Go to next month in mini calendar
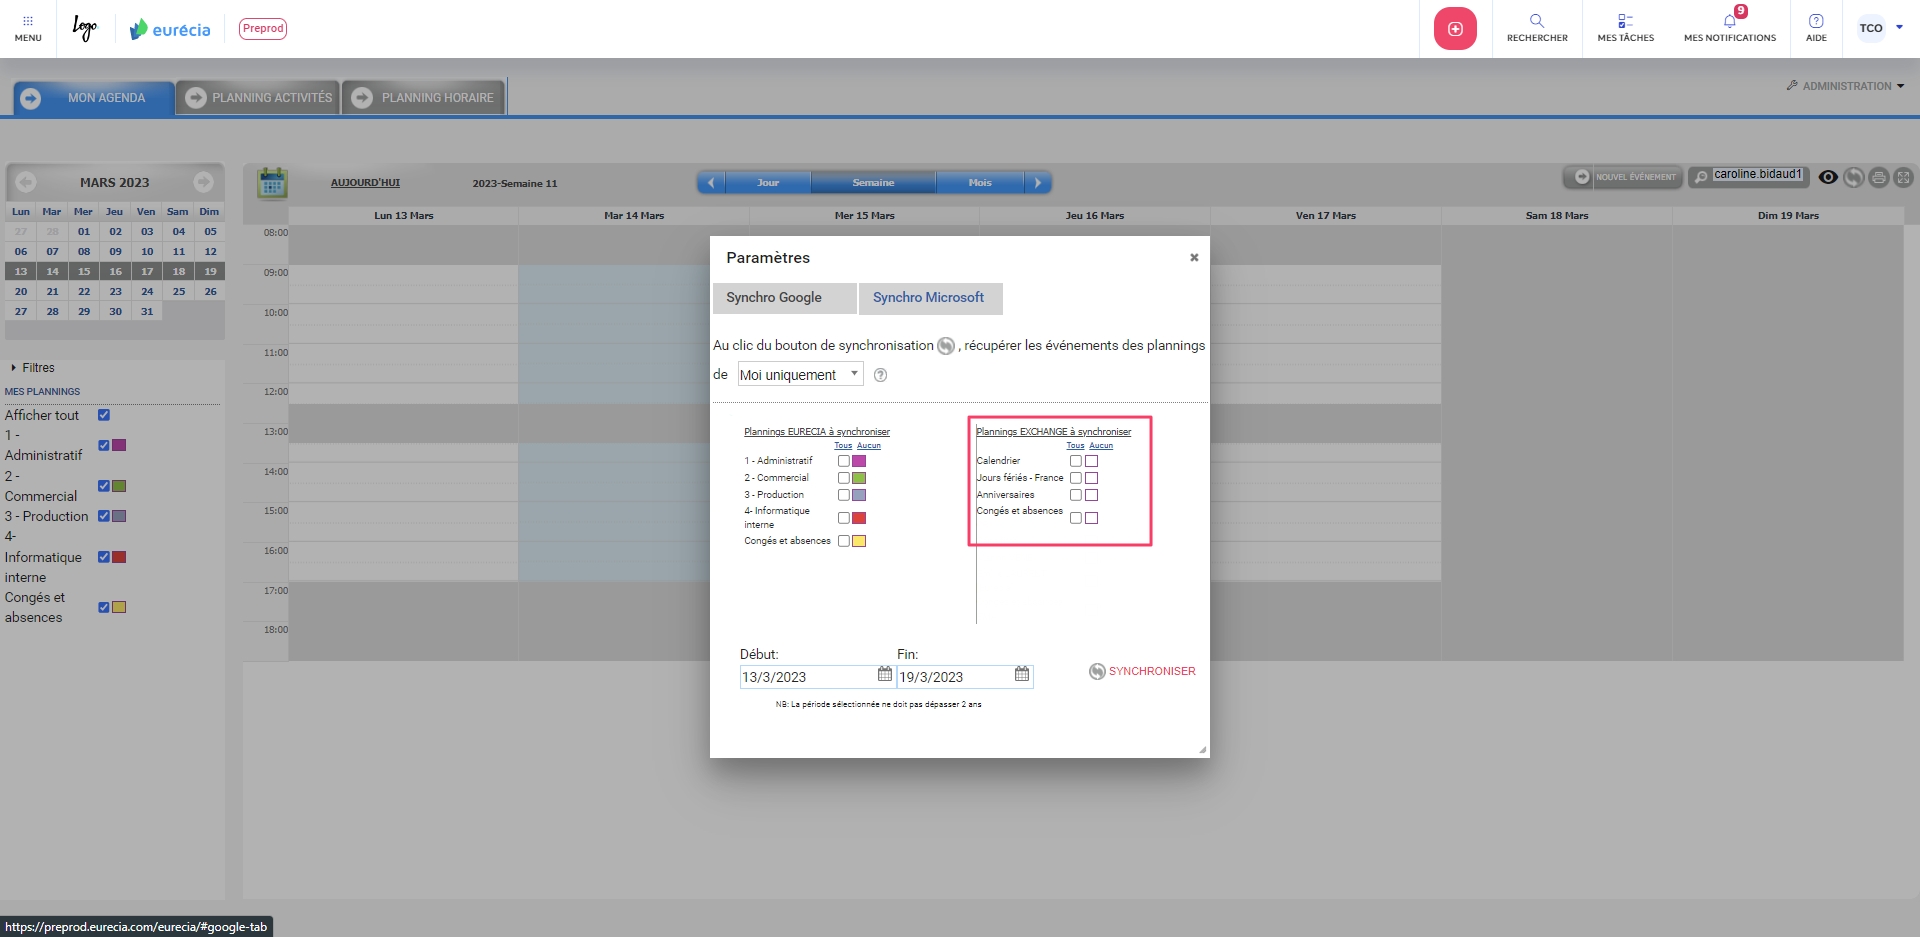The height and width of the screenshot is (937, 1920). click(204, 182)
